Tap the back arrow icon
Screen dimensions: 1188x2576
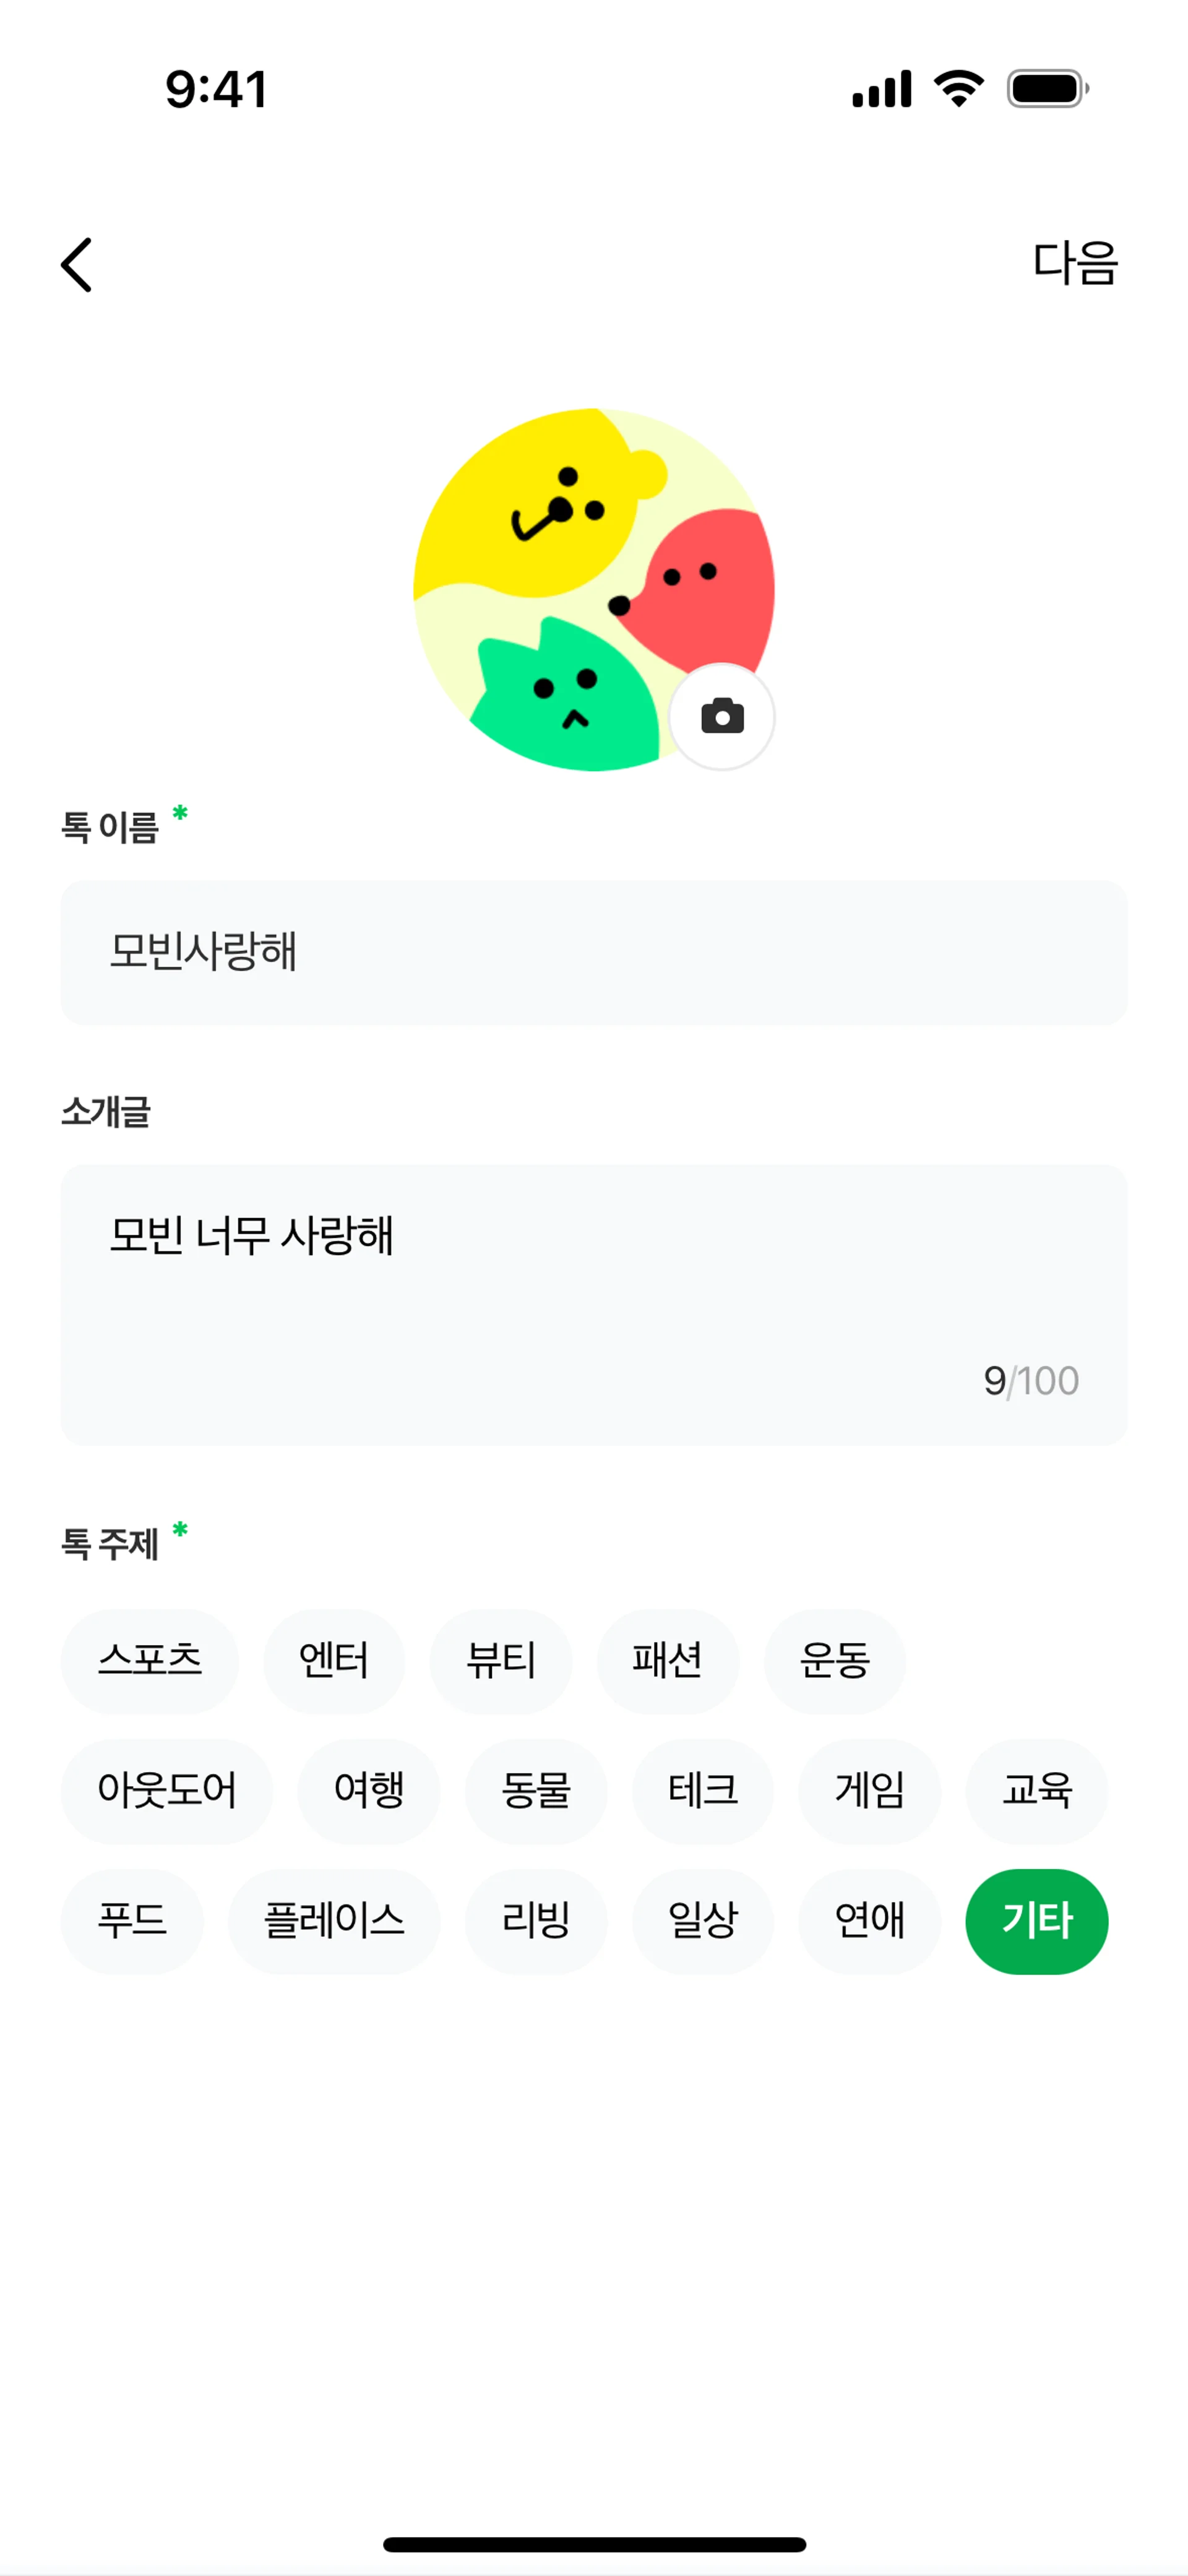point(77,265)
